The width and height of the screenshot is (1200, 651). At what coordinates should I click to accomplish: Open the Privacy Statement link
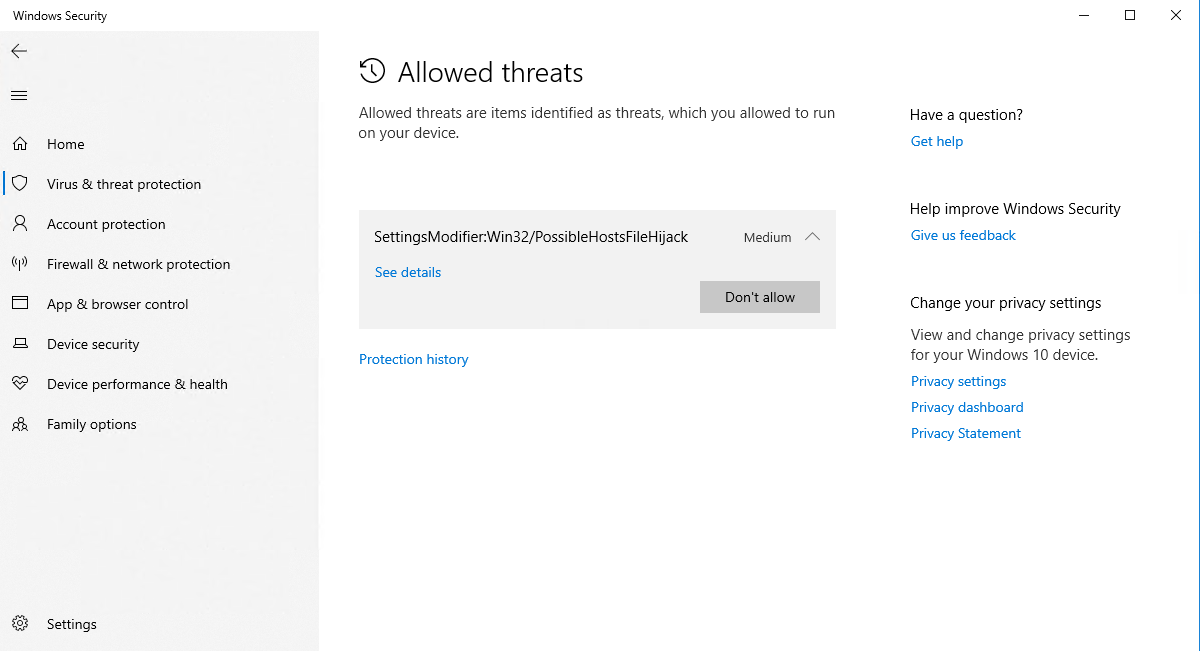965,433
